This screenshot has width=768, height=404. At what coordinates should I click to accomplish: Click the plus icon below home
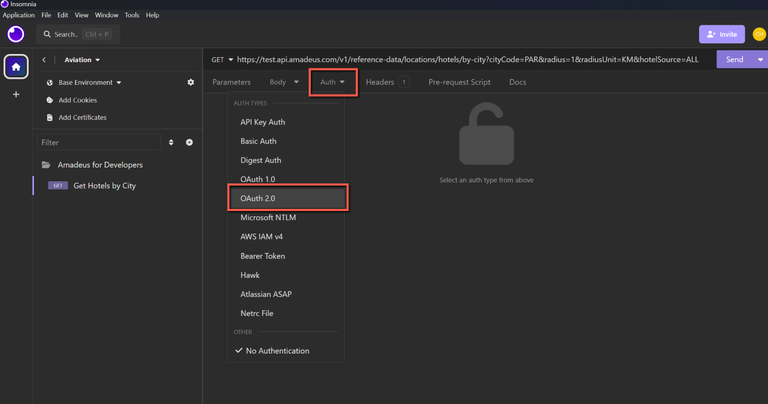point(16,95)
